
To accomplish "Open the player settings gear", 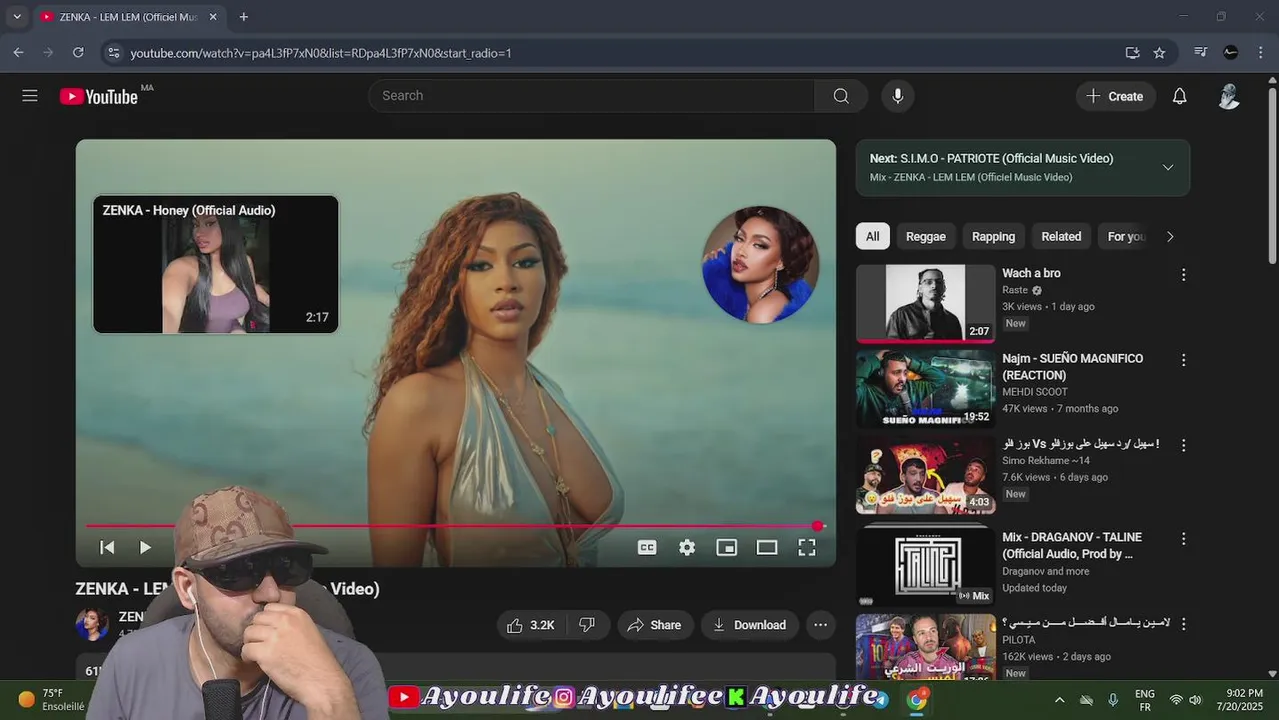I will [687, 547].
